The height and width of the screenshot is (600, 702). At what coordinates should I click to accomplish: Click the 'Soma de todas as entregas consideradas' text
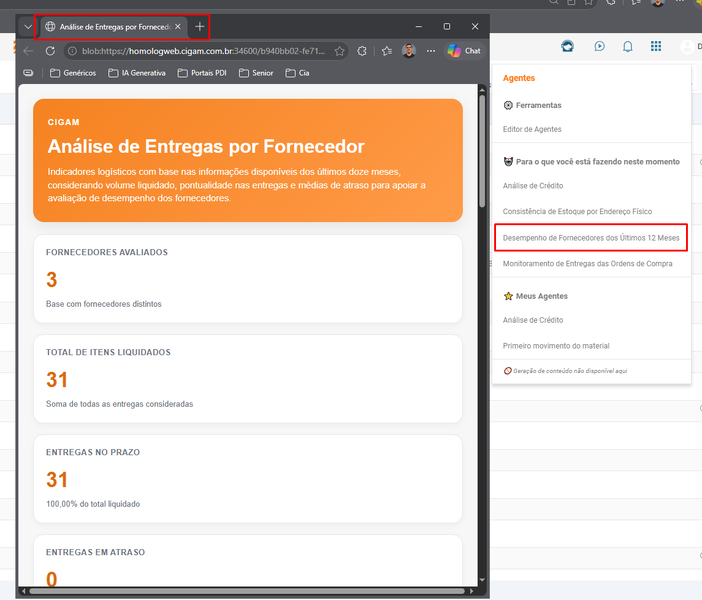point(120,404)
